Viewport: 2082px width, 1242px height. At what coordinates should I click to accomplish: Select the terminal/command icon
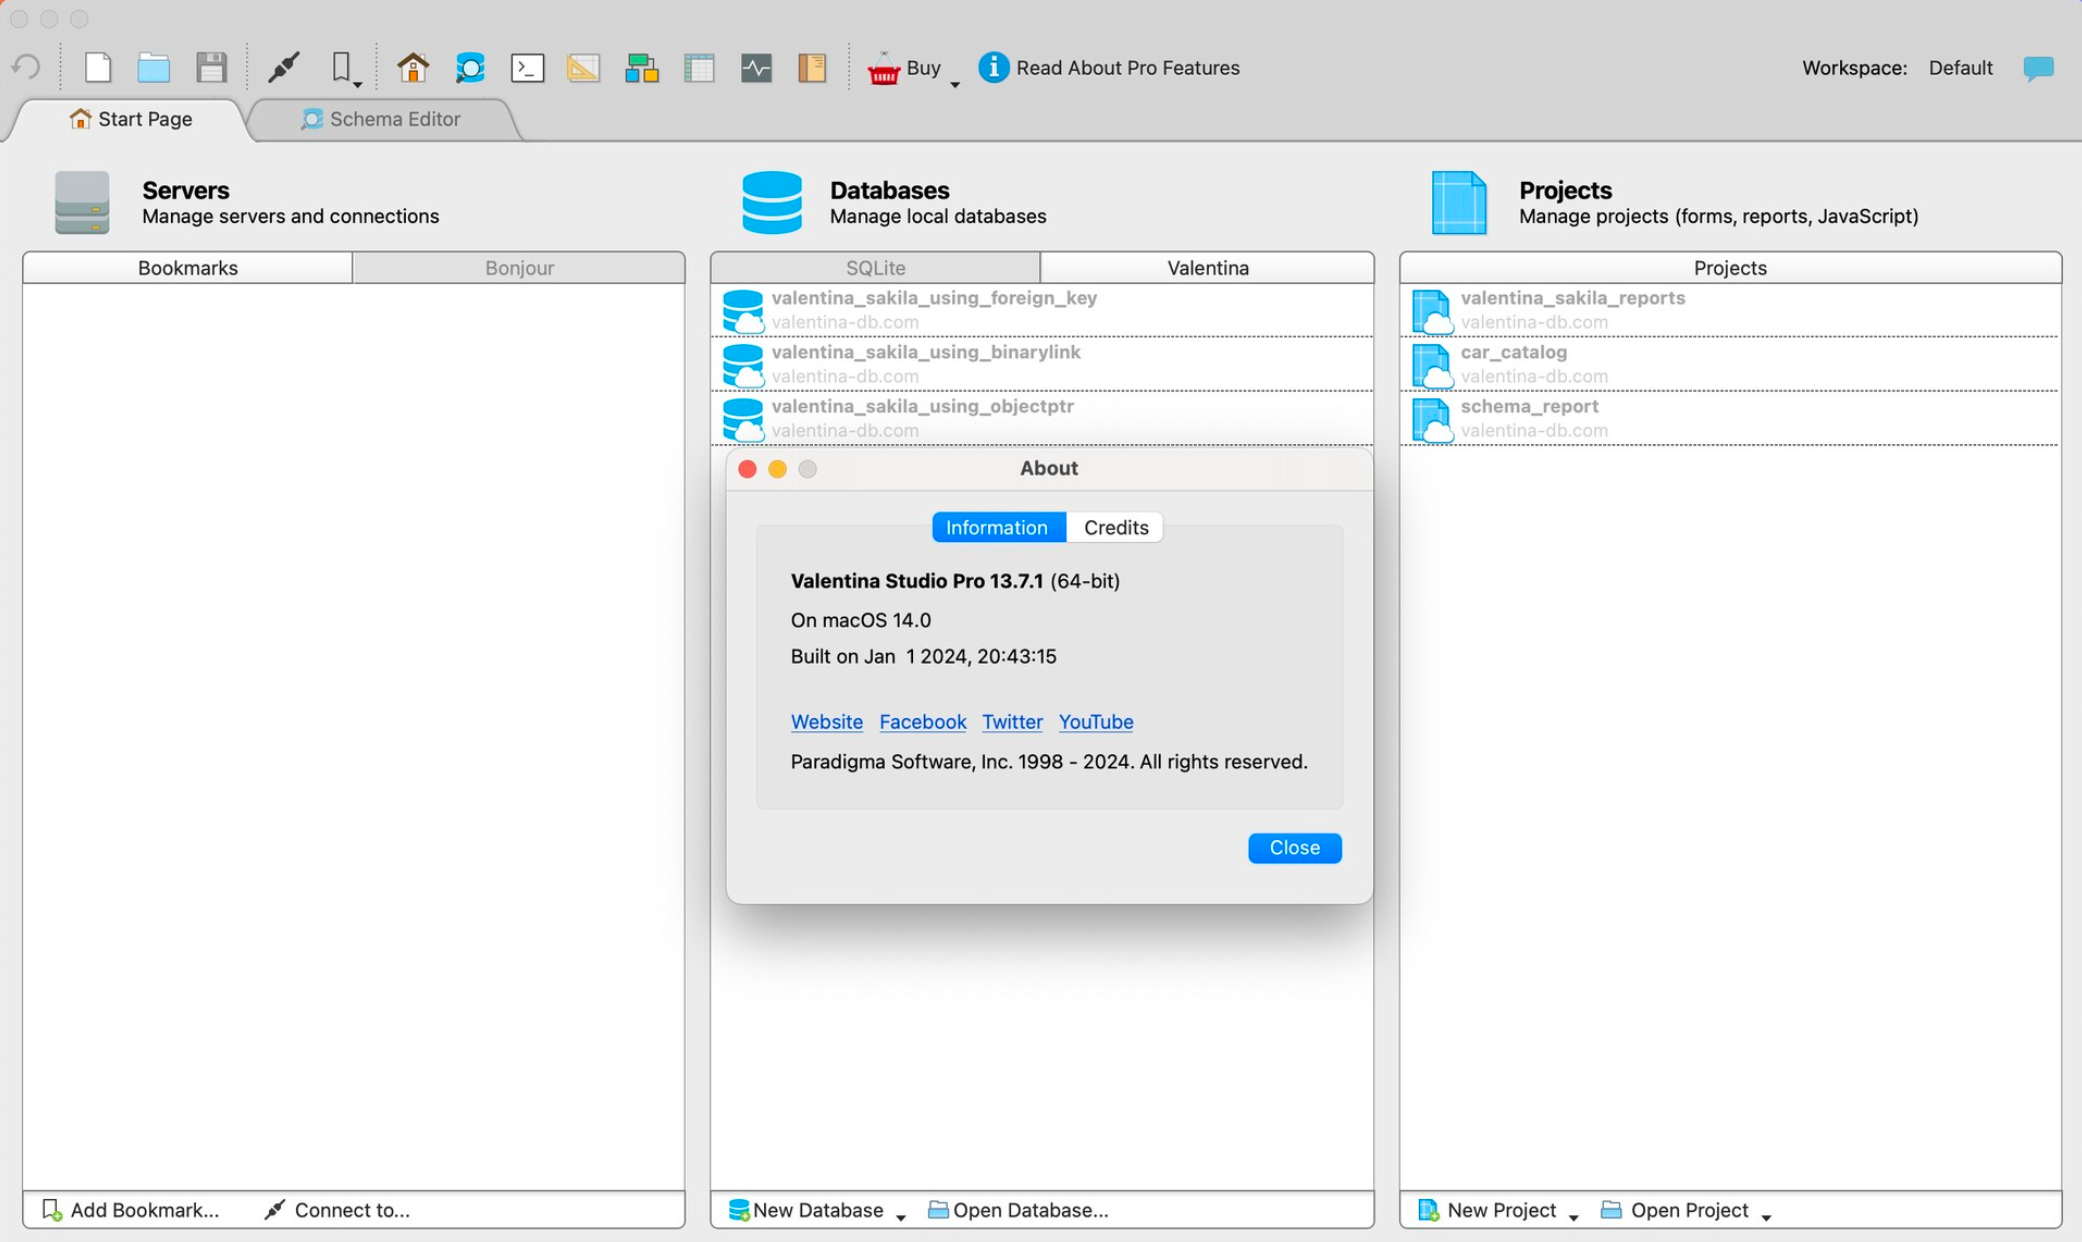click(x=526, y=65)
